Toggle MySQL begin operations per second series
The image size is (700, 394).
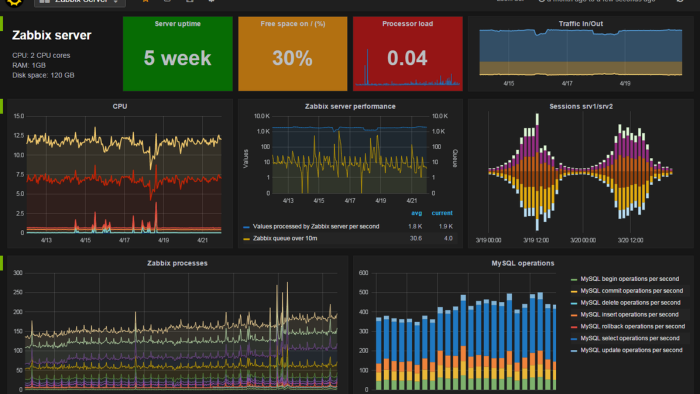coord(629,279)
